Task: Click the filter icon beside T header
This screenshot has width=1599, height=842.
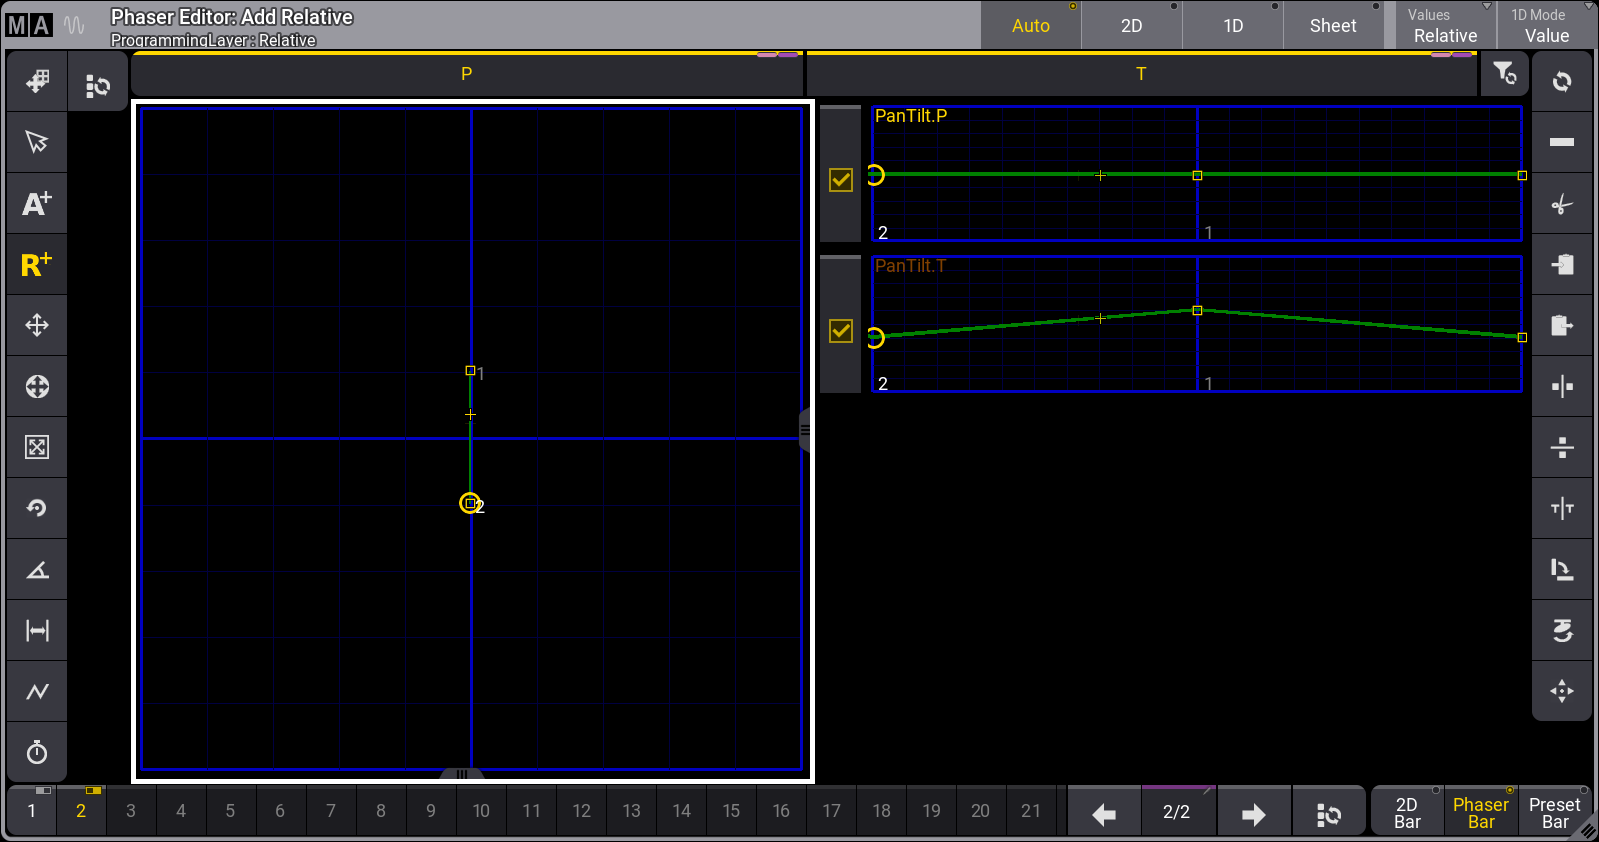Action: 1504,74
